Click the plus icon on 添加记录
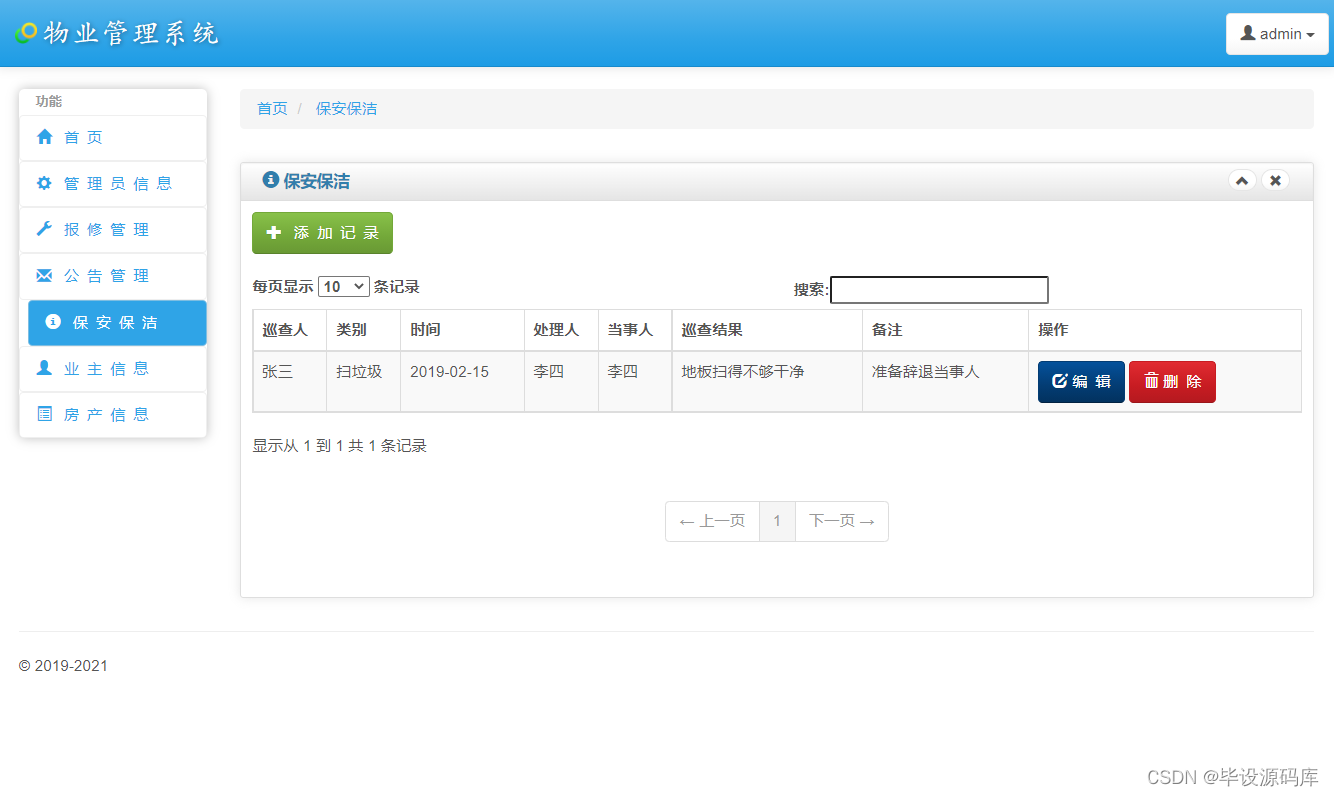This screenshot has width=1334, height=796. pos(274,232)
